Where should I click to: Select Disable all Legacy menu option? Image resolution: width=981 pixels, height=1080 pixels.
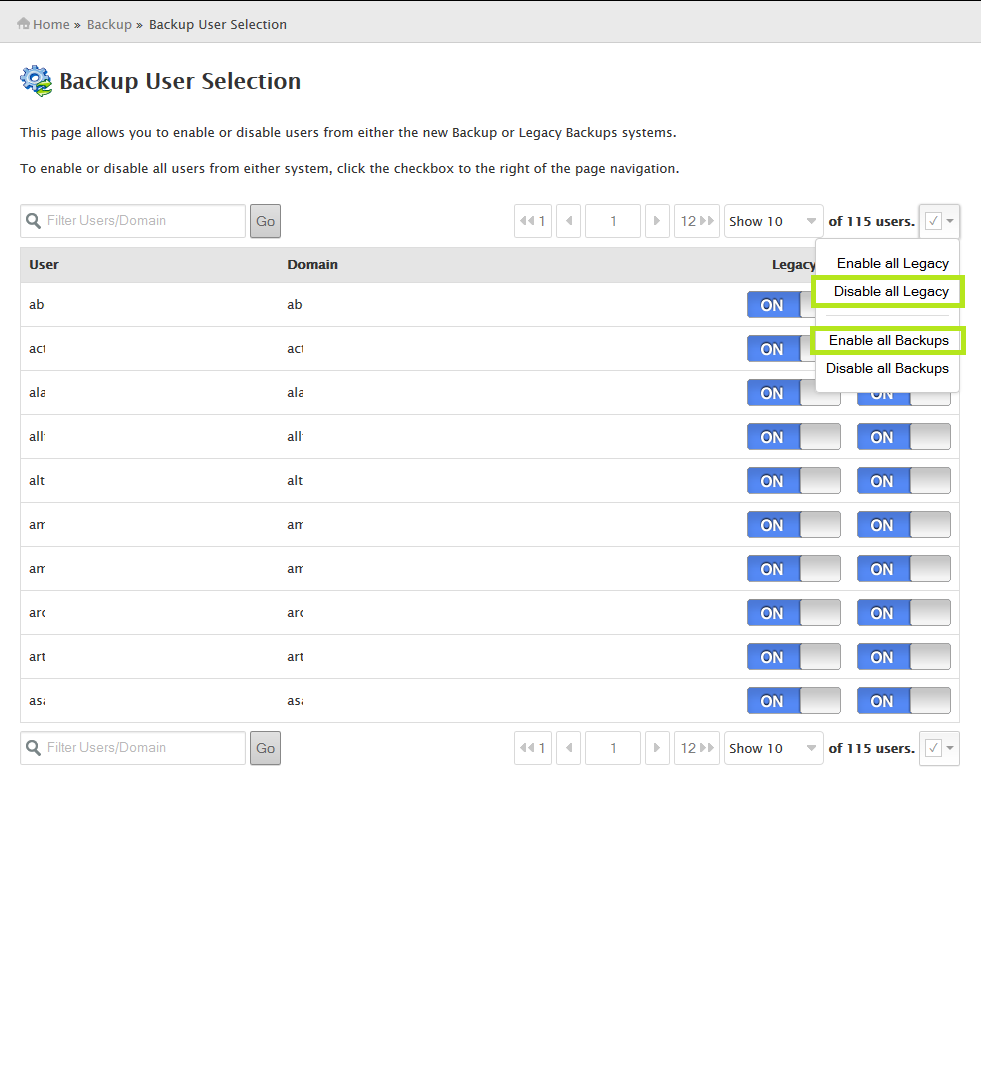coord(891,291)
